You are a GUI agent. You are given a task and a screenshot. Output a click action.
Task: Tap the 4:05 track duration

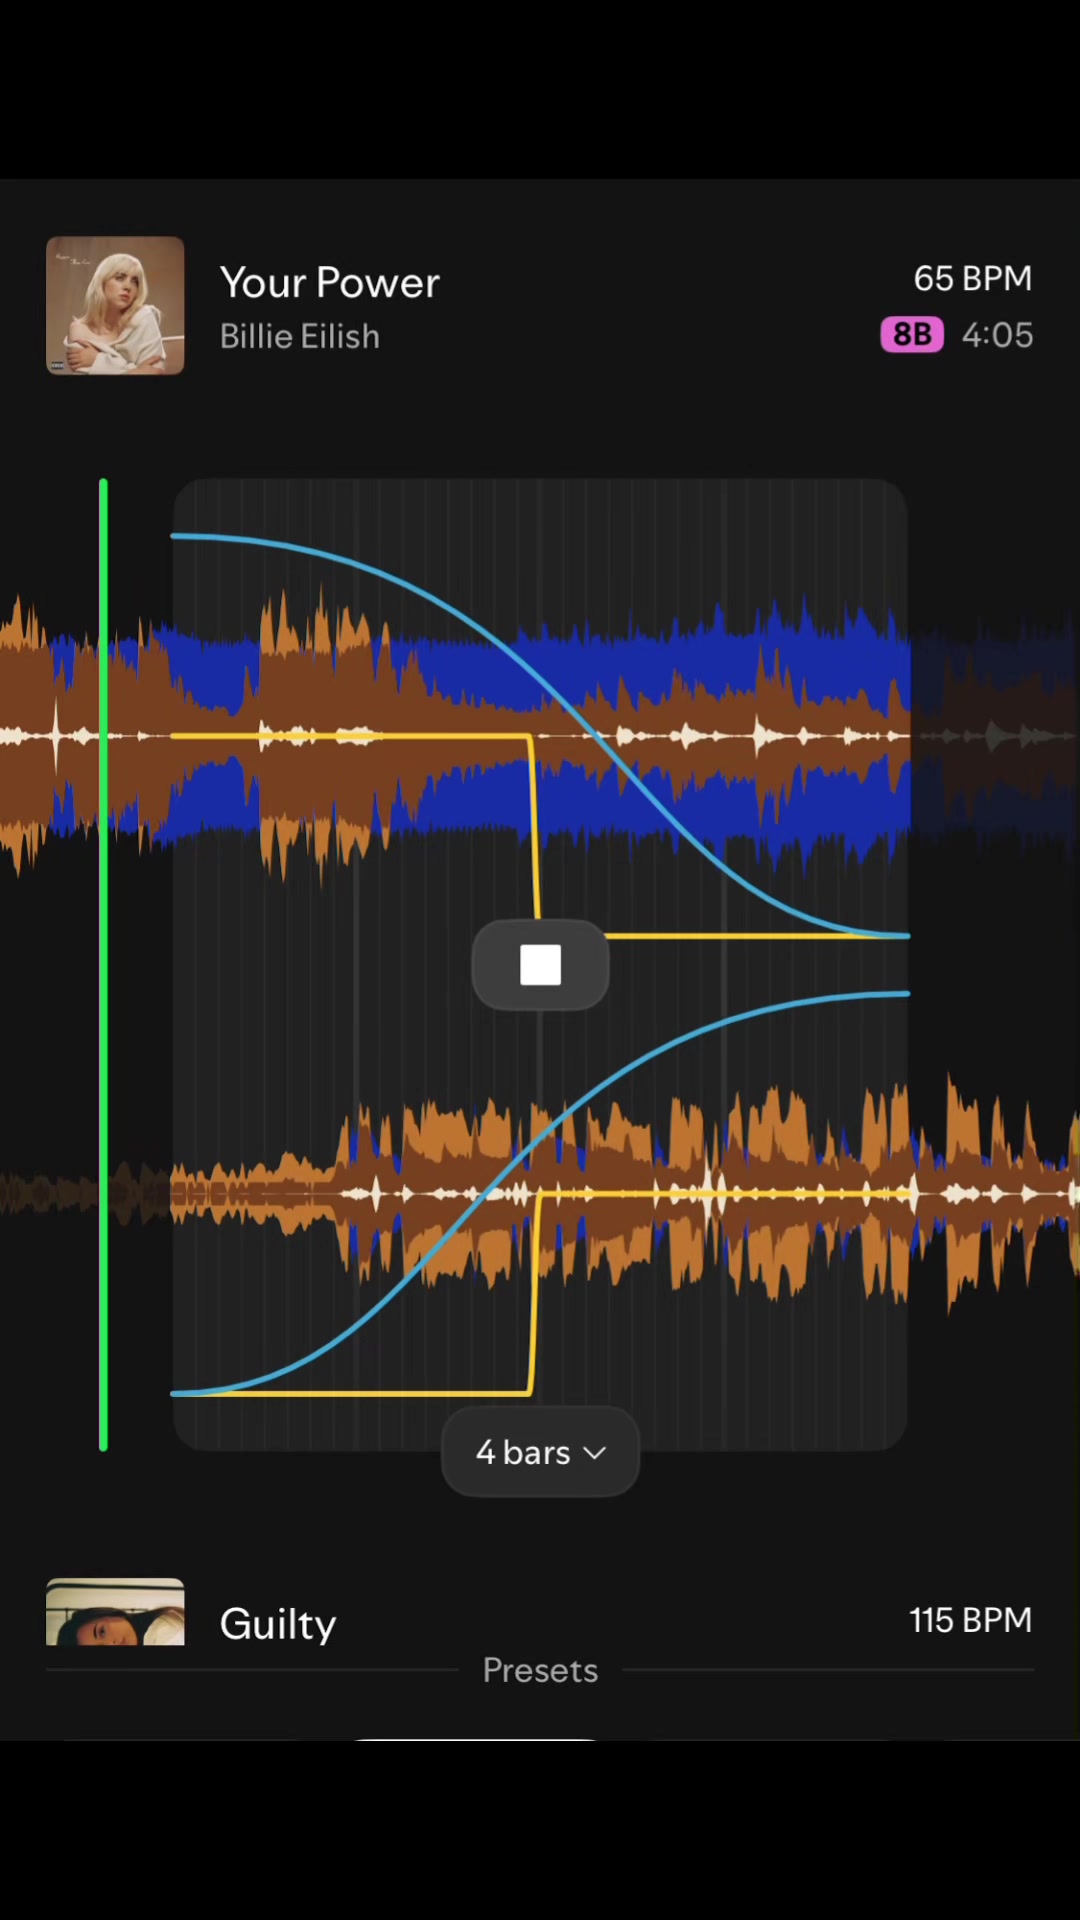(997, 334)
